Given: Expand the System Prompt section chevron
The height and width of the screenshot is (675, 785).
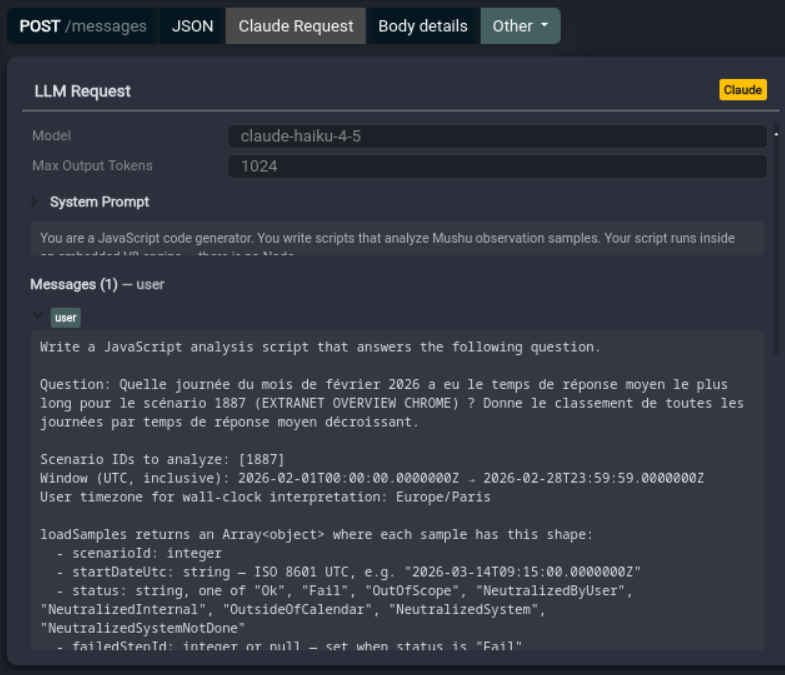Looking at the screenshot, I should (34, 202).
